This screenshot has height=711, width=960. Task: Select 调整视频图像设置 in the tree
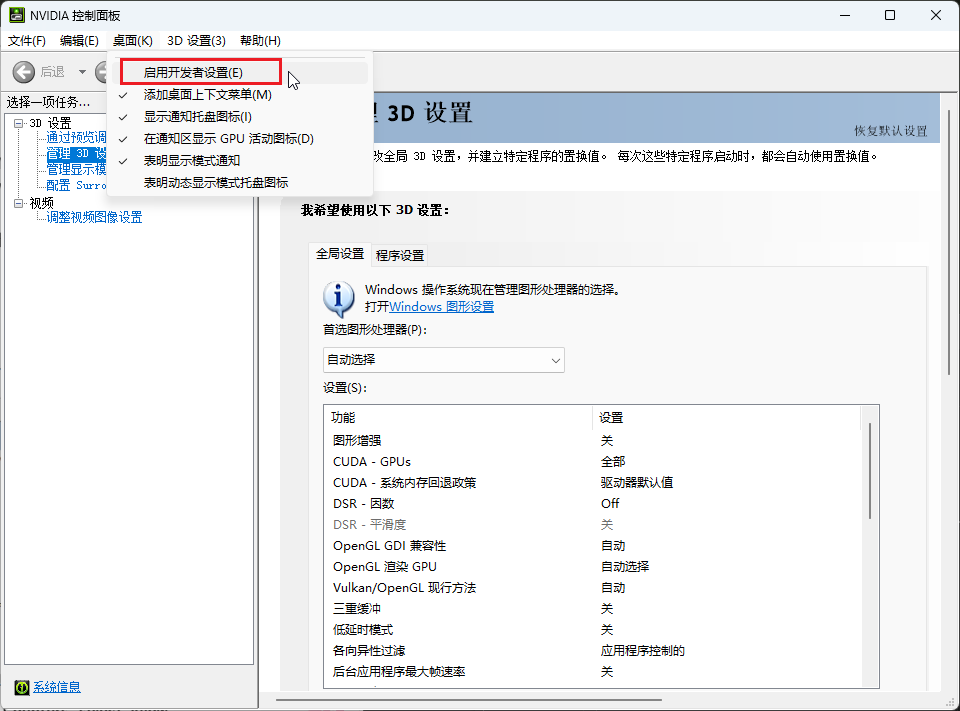(94, 217)
